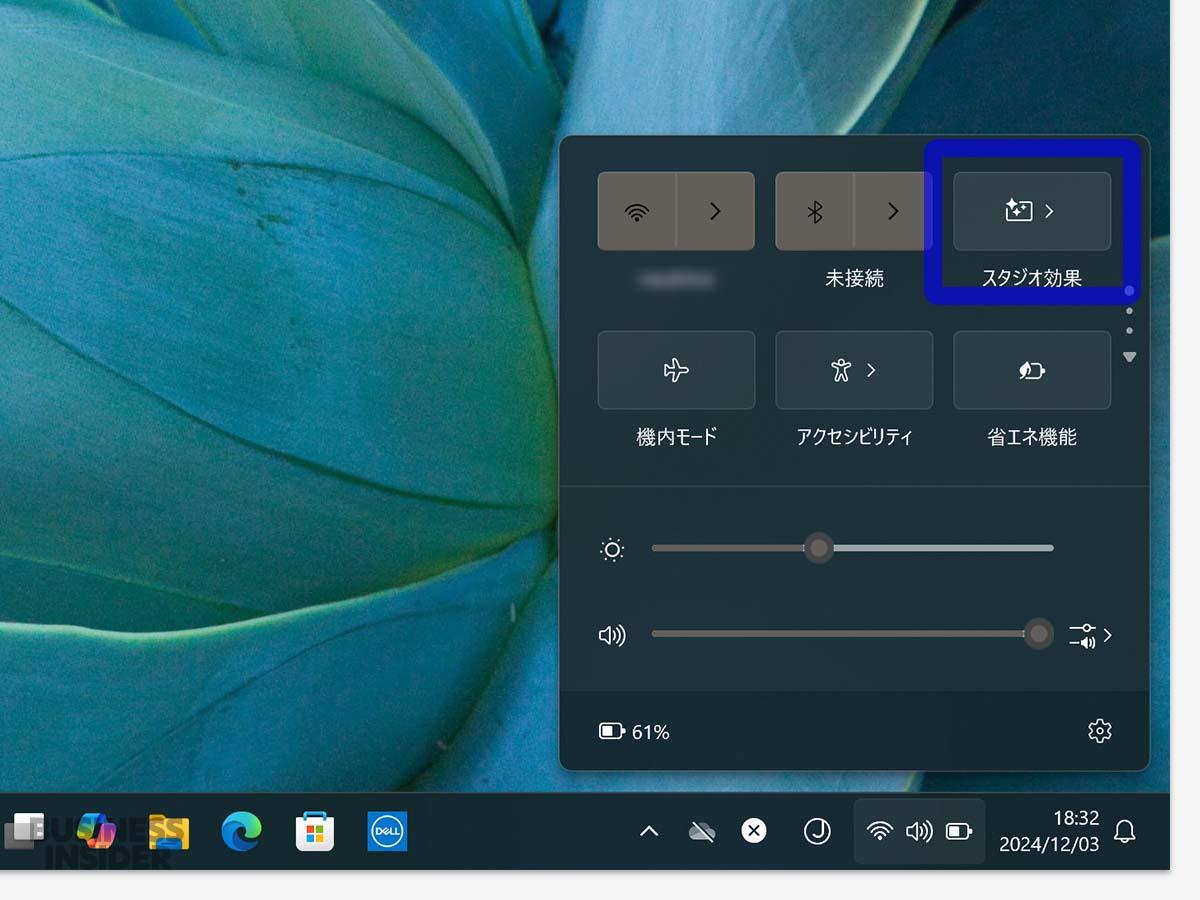
Task: Click the J input mode indicator
Action: [x=817, y=831]
